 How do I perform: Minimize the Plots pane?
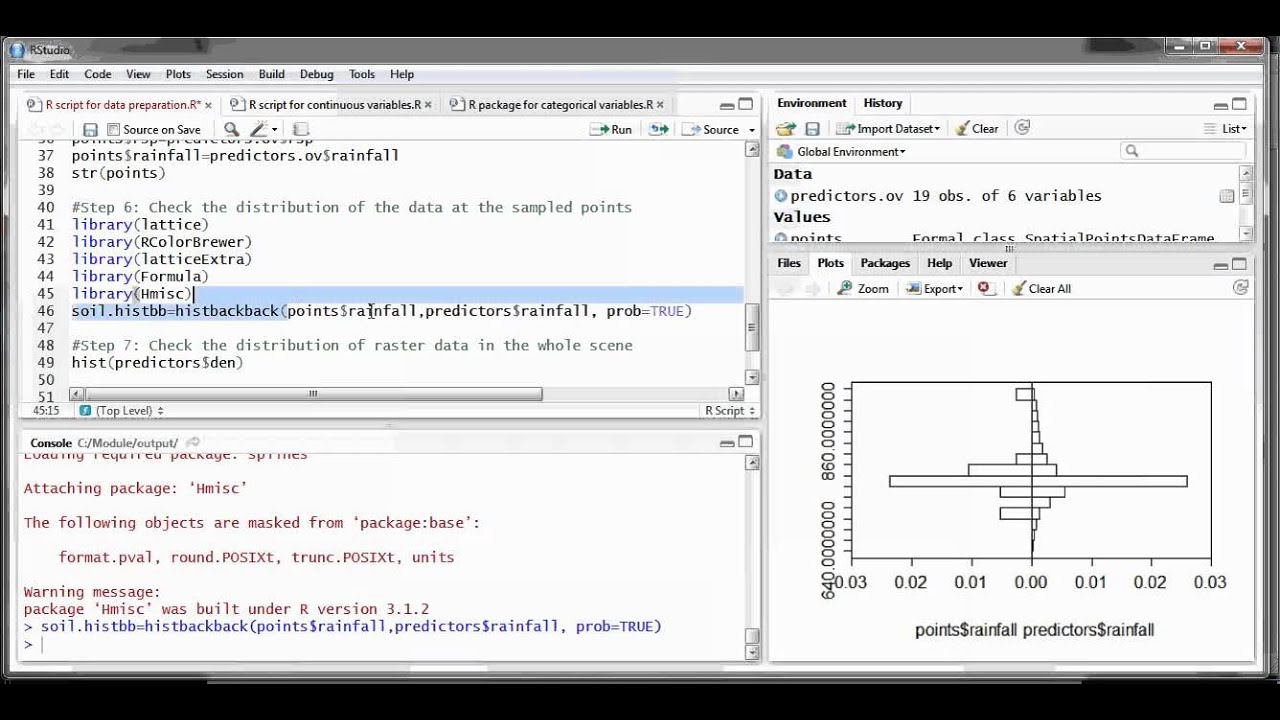click(1220, 264)
